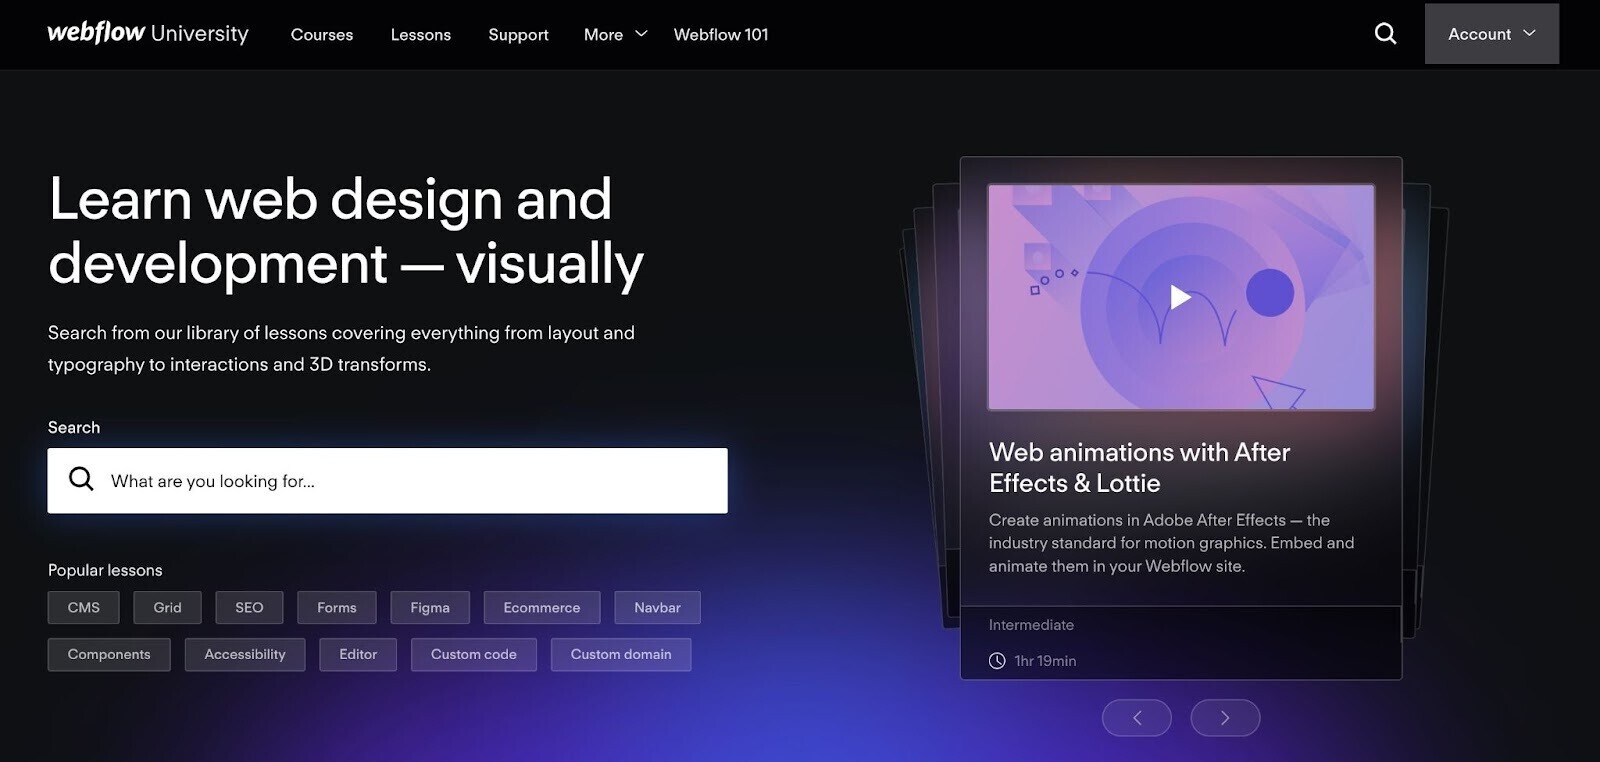
Task: Open the Navbar lesson tag
Action: pyautogui.click(x=657, y=607)
